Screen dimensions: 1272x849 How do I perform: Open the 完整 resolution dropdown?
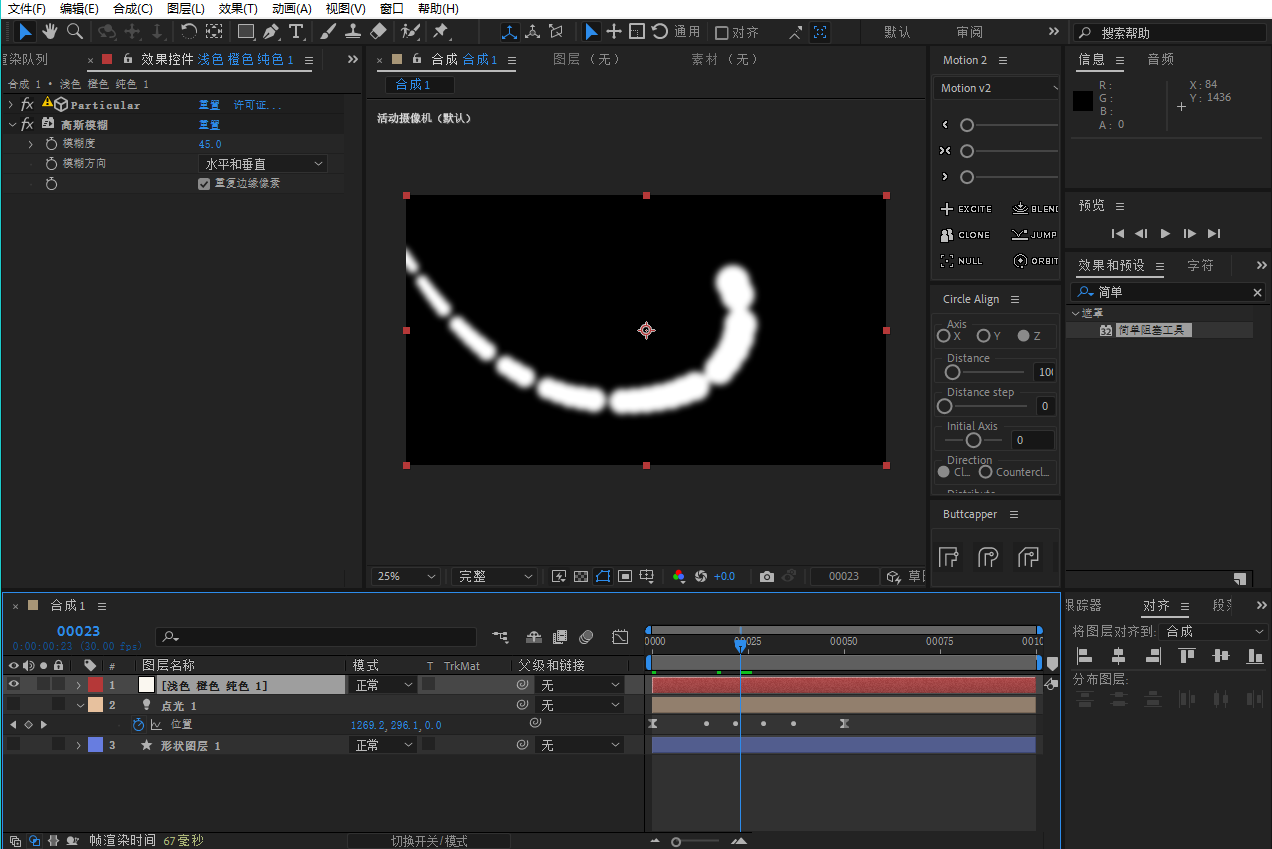click(494, 577)
